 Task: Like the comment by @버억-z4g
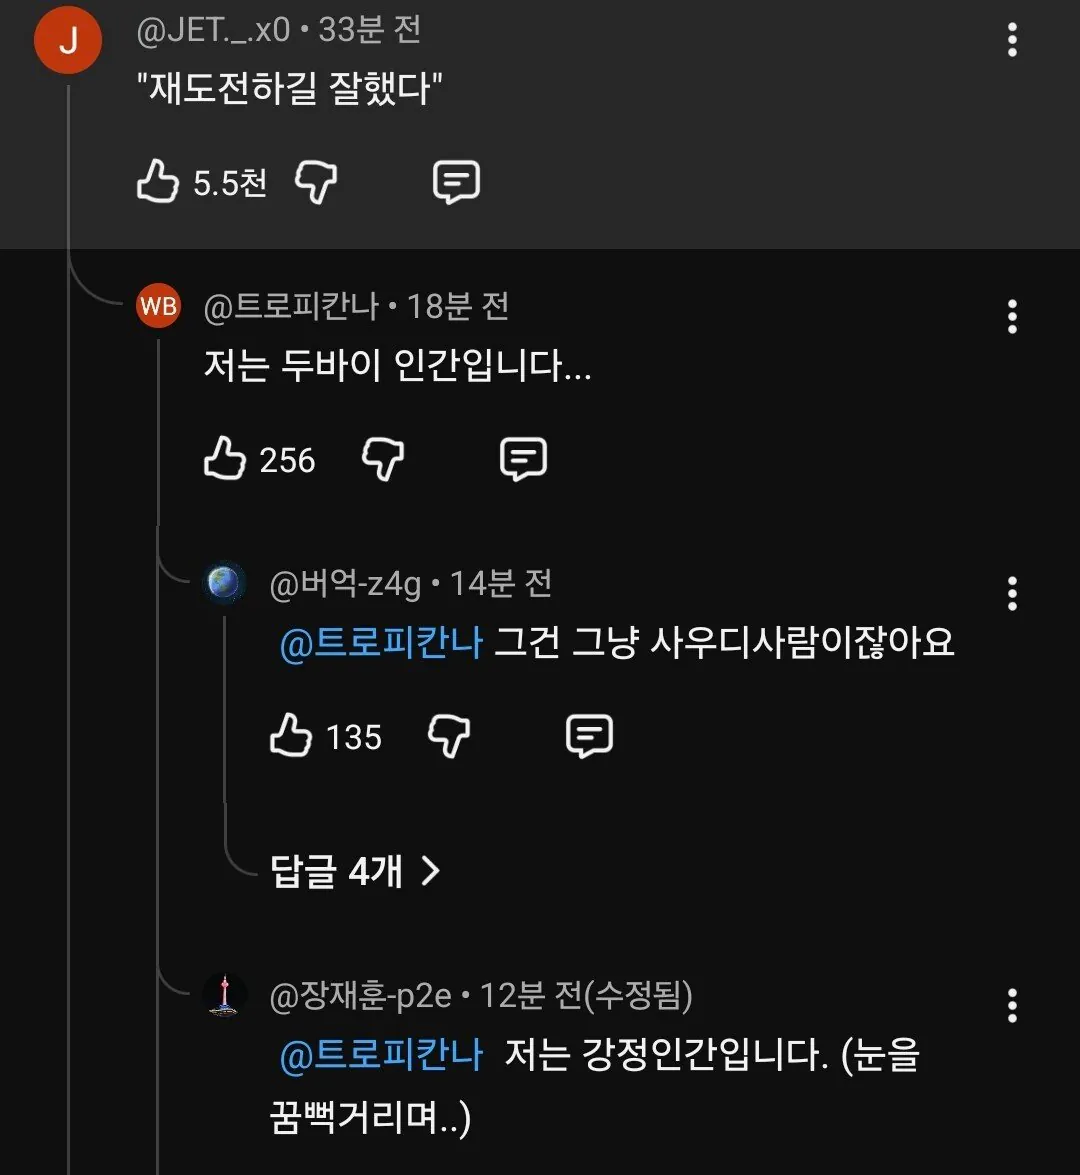pyautogui.click(x=291, y=737)
